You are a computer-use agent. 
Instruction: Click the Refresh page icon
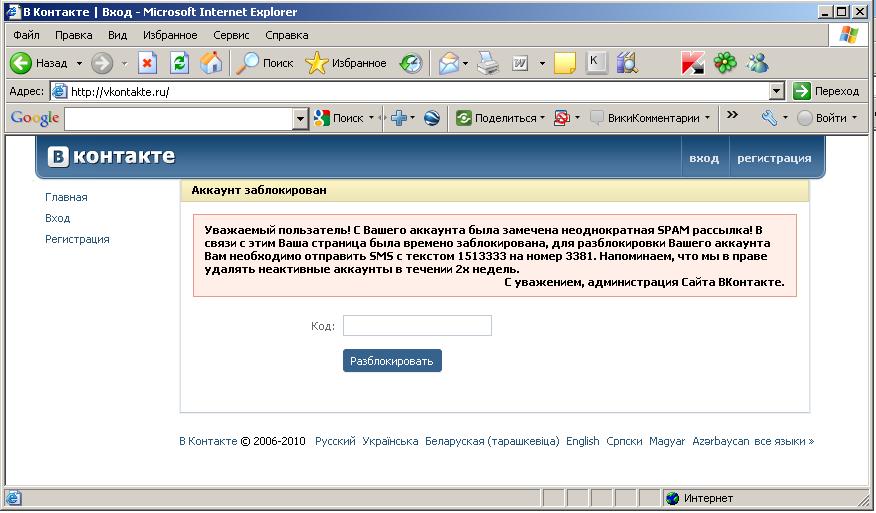[x=179, y=63]
